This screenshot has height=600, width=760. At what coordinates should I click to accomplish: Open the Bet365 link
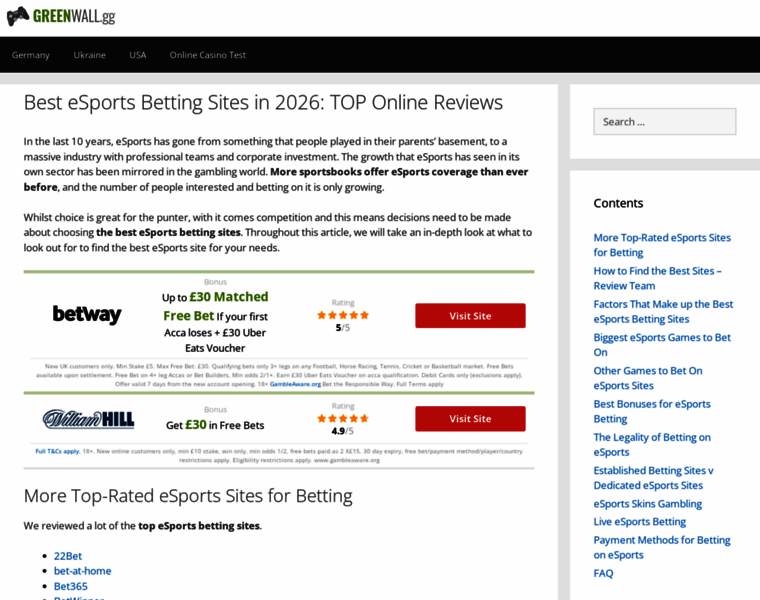pos(71,586)
